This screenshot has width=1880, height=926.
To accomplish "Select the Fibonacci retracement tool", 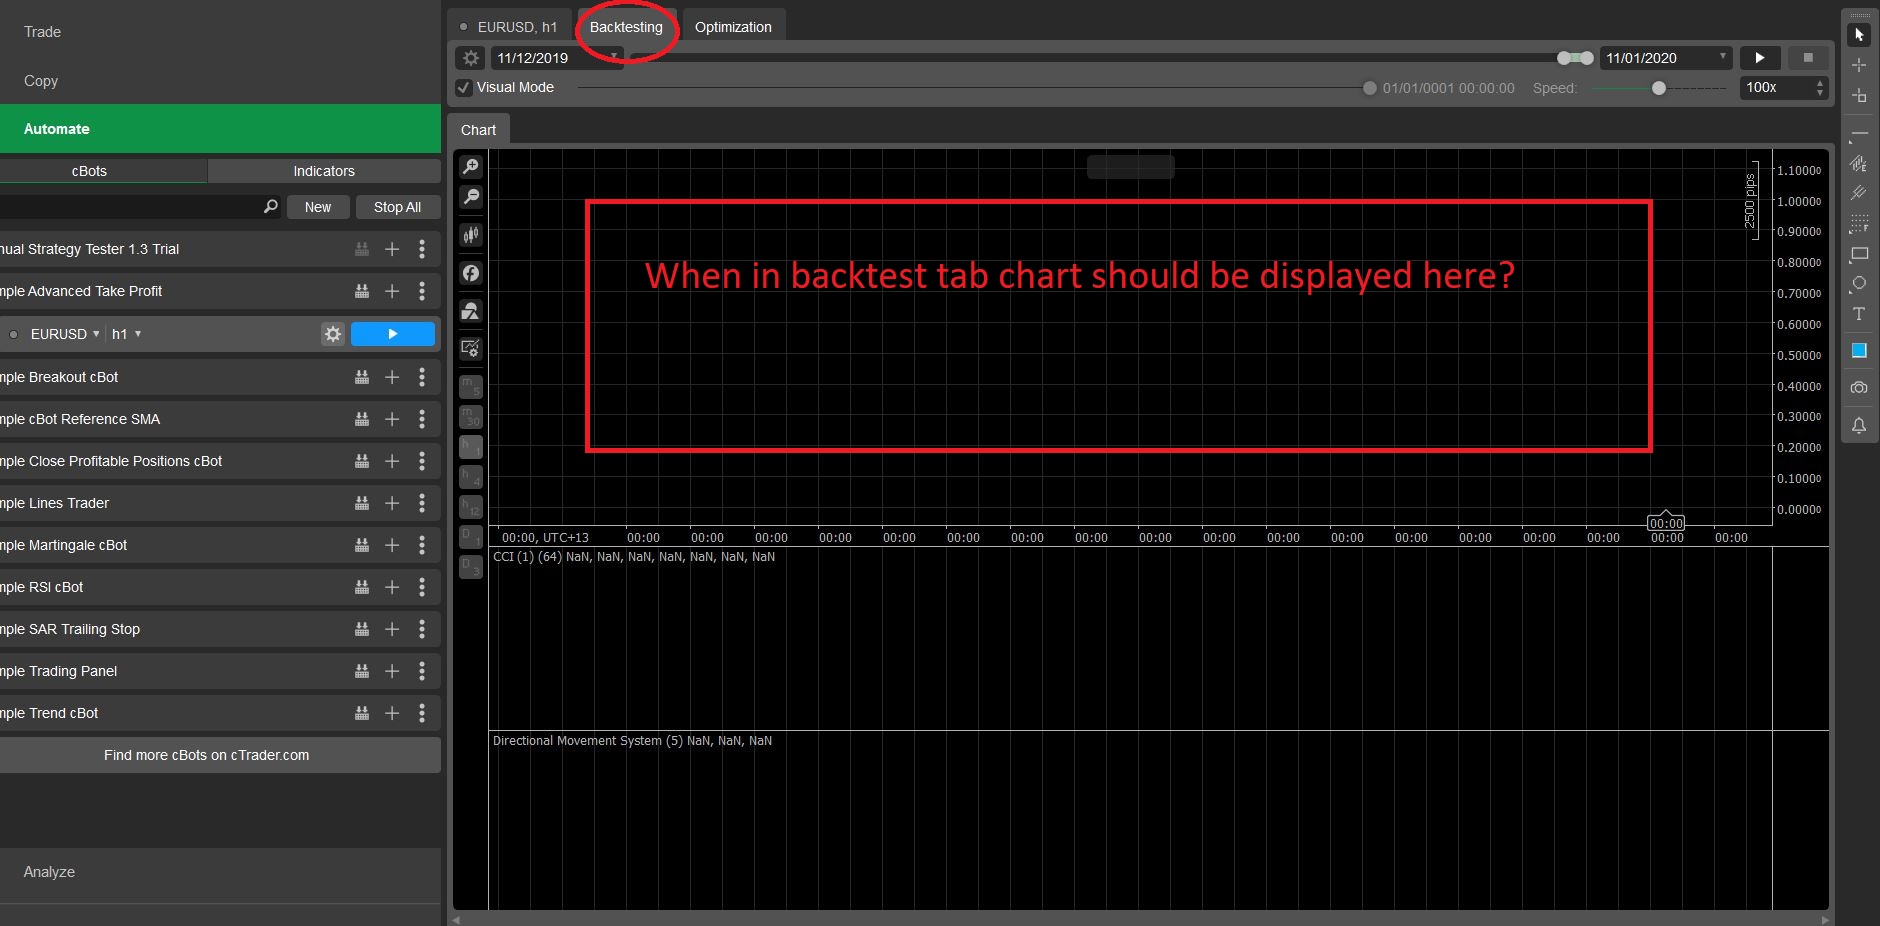I will tap(1859, 223).
